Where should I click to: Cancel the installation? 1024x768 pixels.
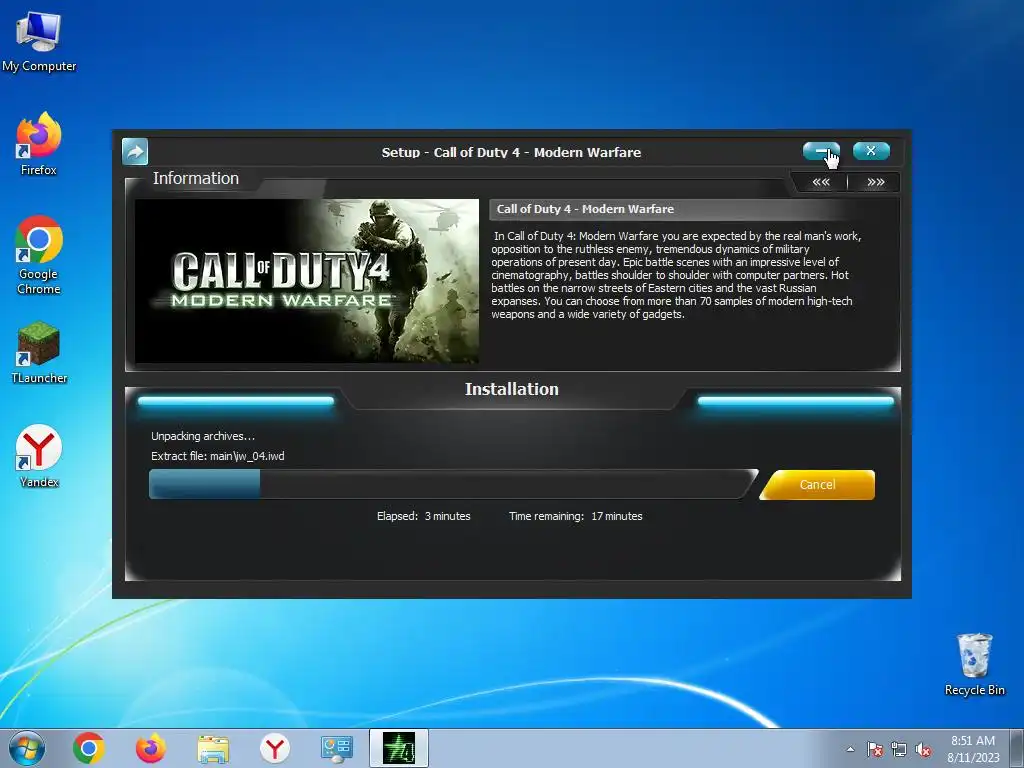818,485
